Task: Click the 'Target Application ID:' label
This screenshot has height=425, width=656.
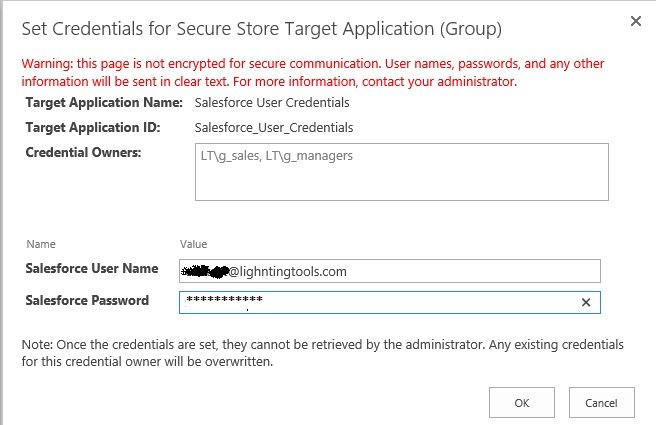Action: point(93,127)
